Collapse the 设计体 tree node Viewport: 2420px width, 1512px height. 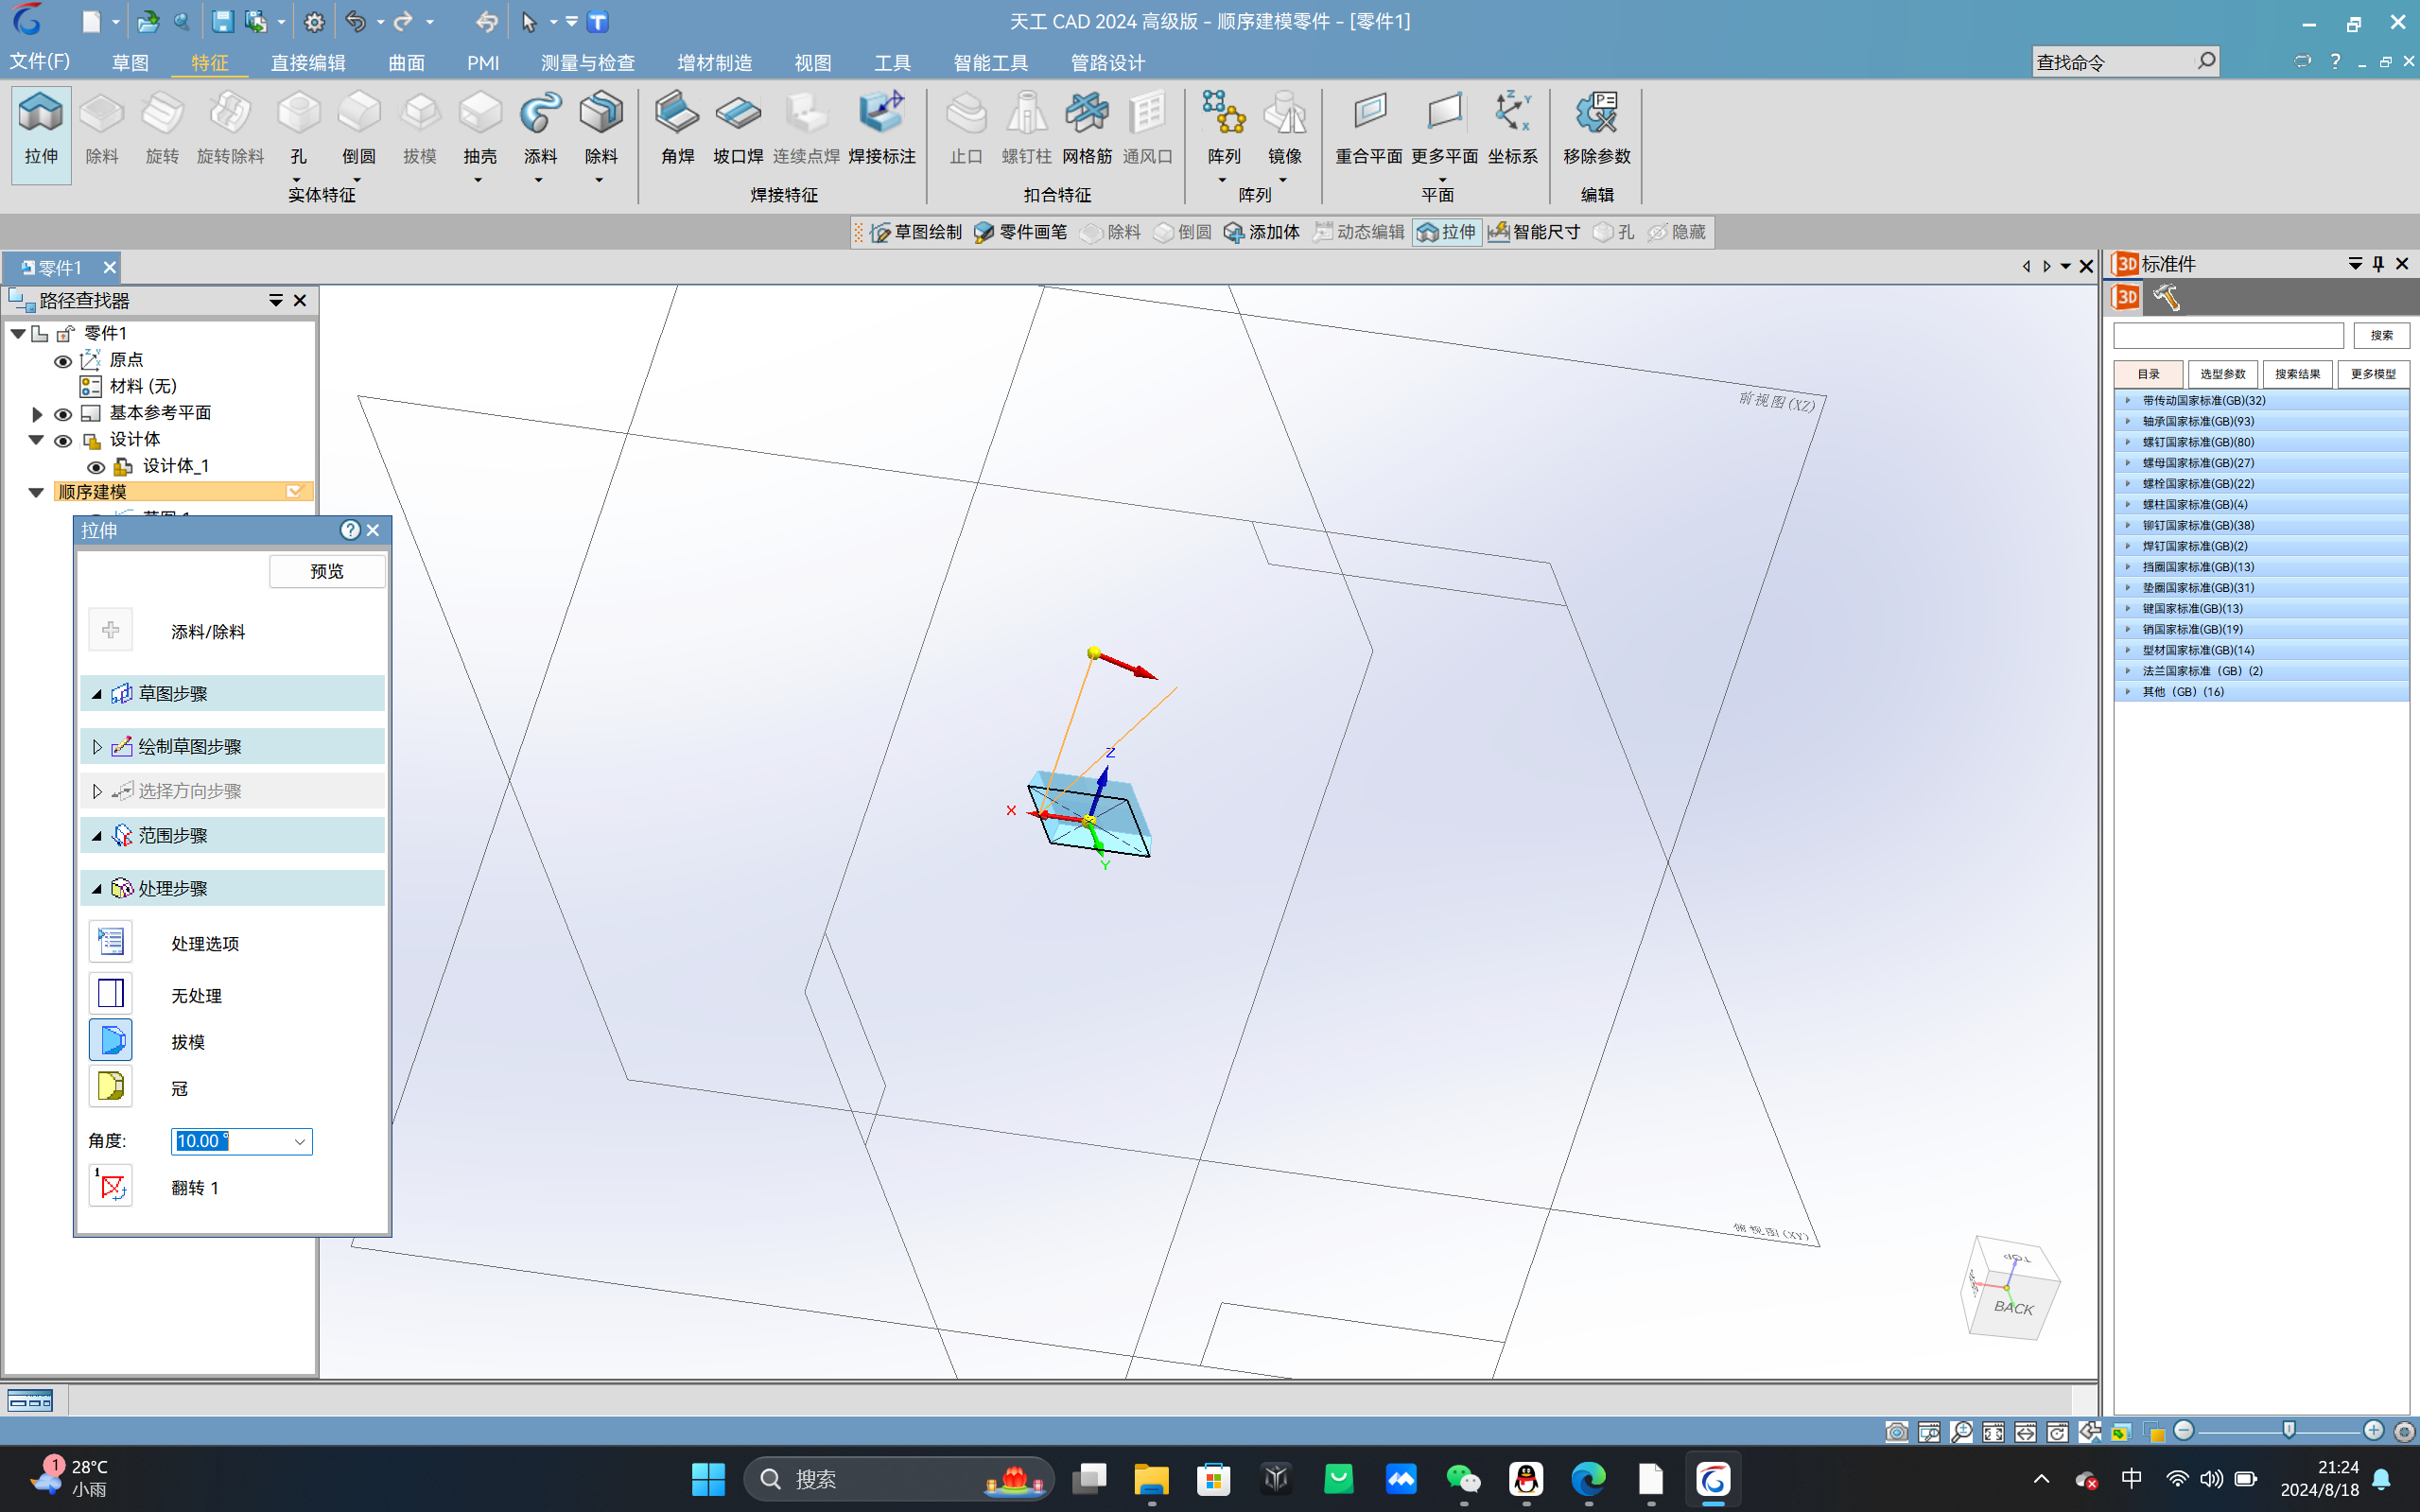pos(37,440)
